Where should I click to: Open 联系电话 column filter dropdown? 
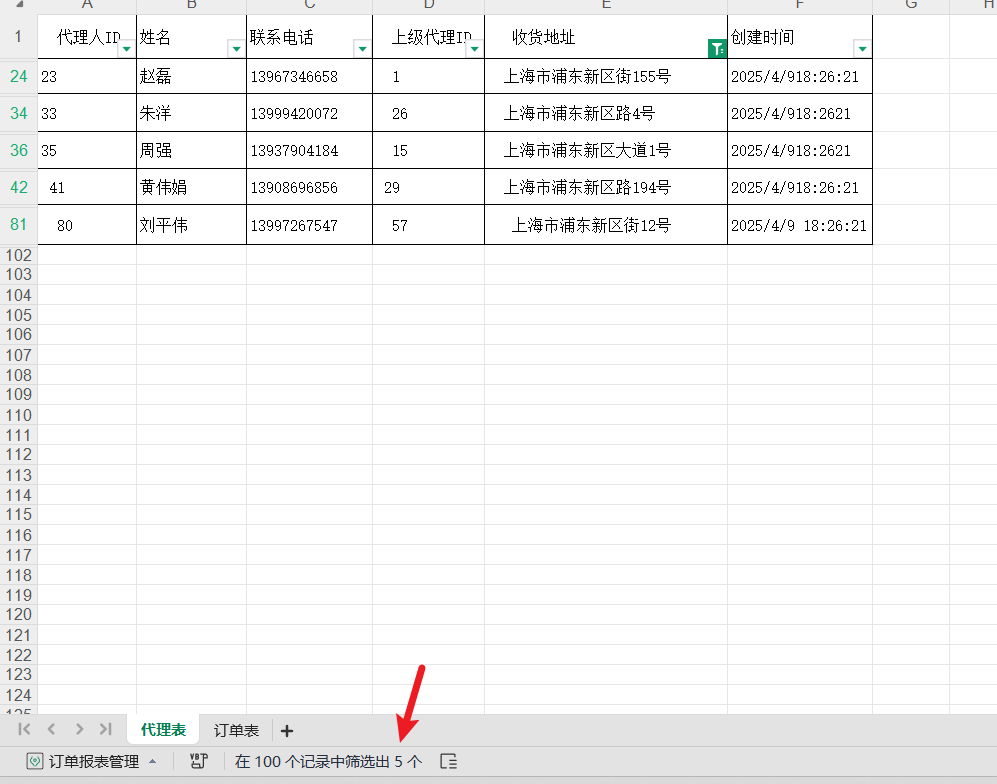[x=362, y=48]
